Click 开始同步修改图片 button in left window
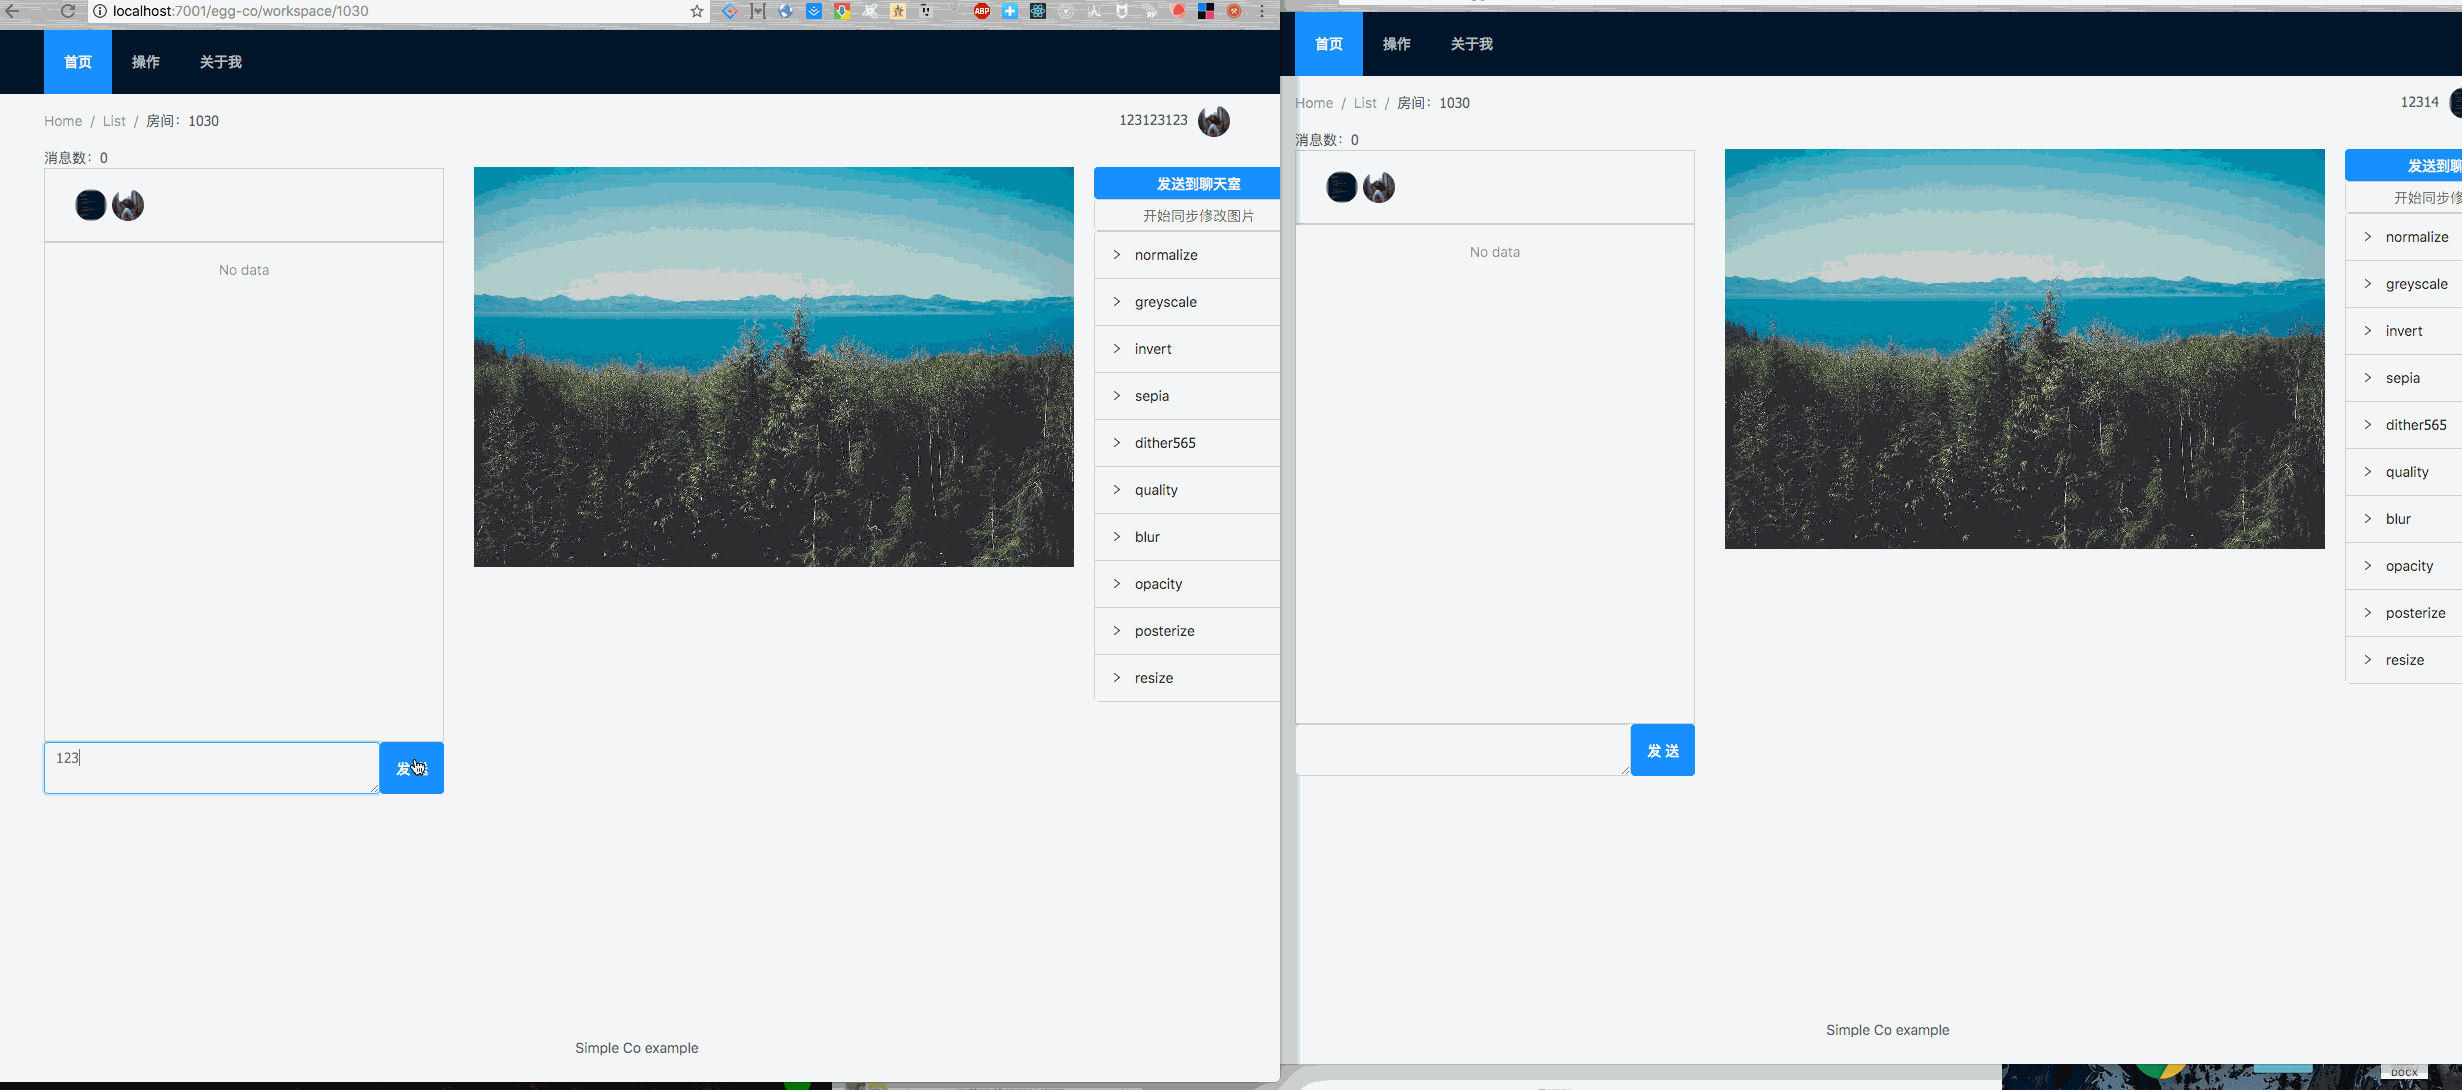Image resolution: width=2462 pixels, height=1090 pixels. (1197, 216)
